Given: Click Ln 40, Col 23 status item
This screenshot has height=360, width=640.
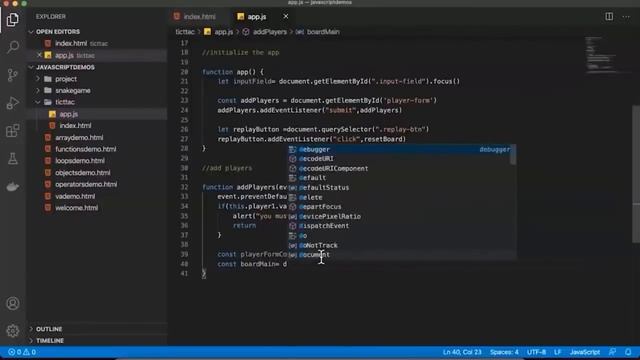Looking at the screenshot, I should click(x=462, y=352).
